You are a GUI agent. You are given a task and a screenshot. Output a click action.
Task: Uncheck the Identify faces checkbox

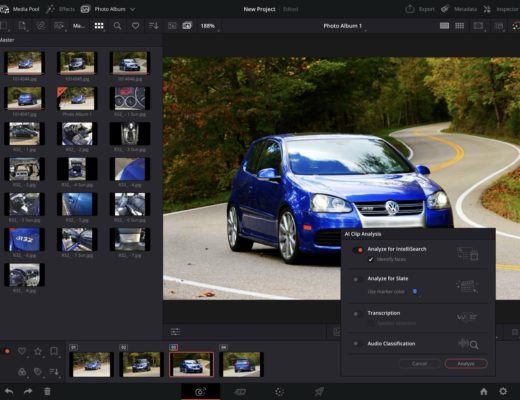coord(371,259)
